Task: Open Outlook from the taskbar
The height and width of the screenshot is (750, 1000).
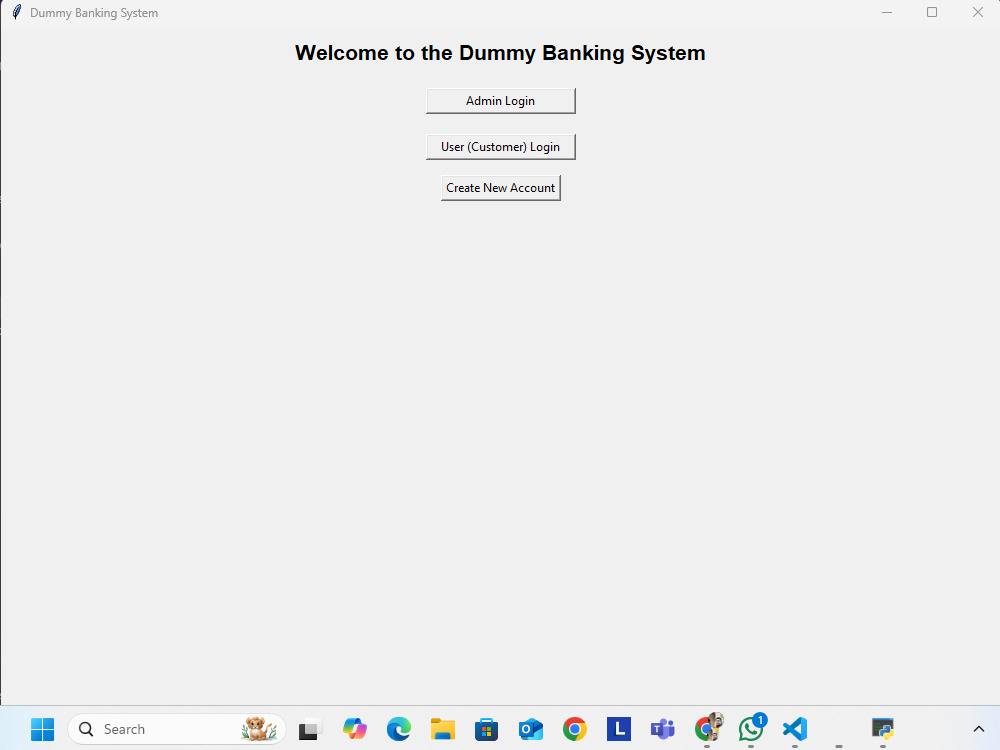Action: click(x=531, y=729)
